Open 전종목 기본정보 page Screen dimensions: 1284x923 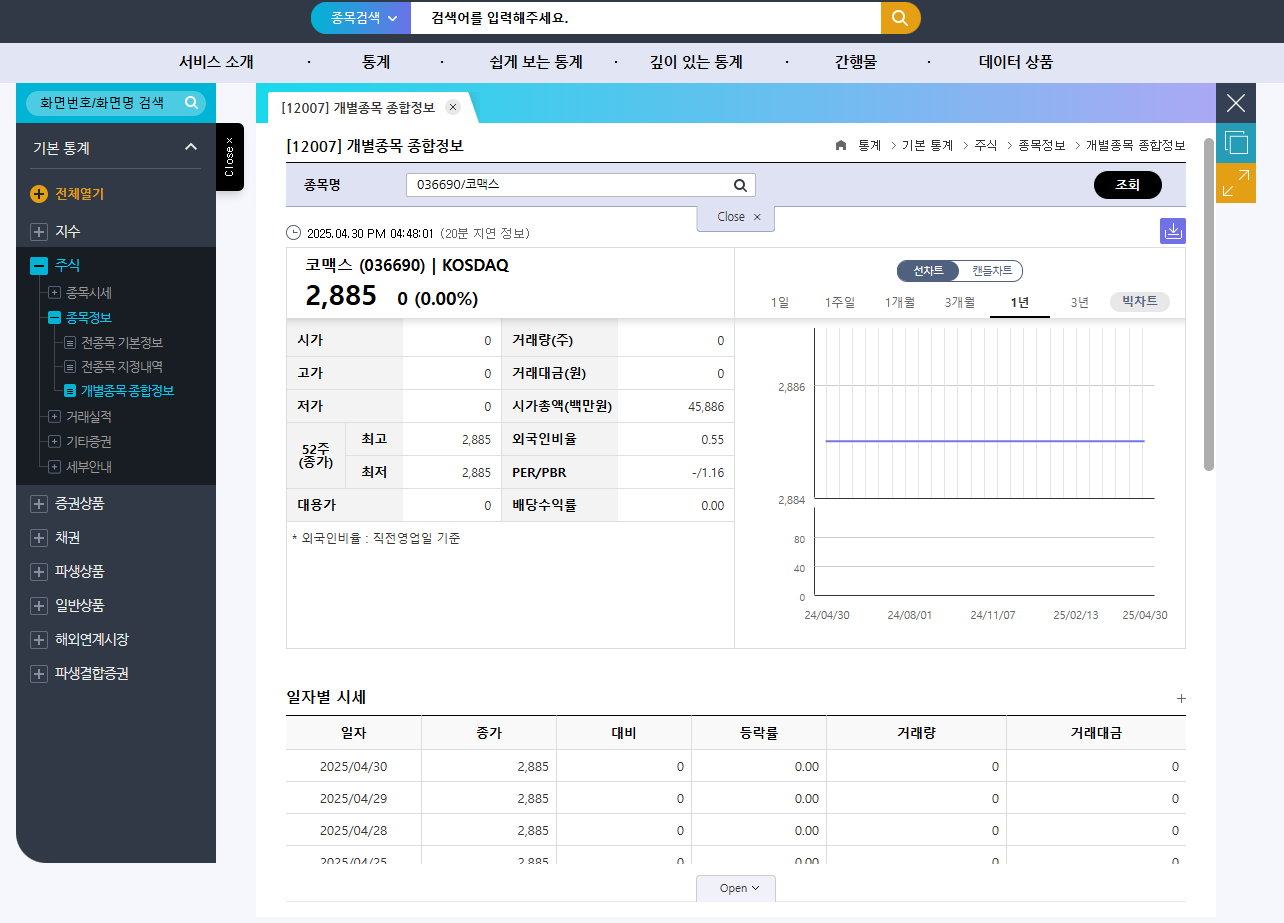pos(121,343)
